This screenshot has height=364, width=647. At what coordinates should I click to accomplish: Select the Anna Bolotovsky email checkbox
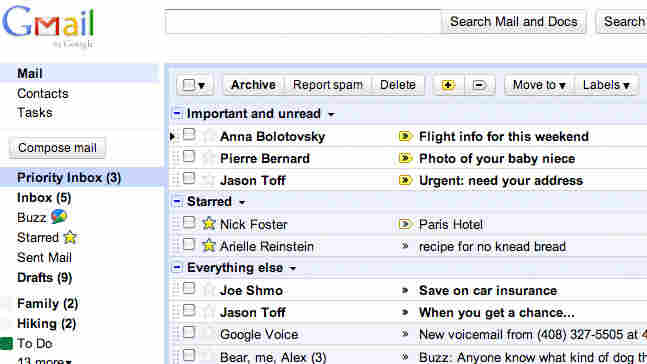[189, 134]
